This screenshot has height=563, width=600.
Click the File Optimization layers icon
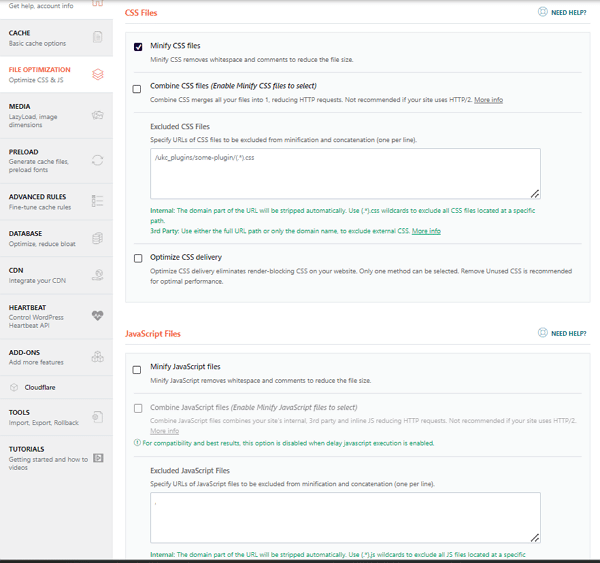(97, 74)
